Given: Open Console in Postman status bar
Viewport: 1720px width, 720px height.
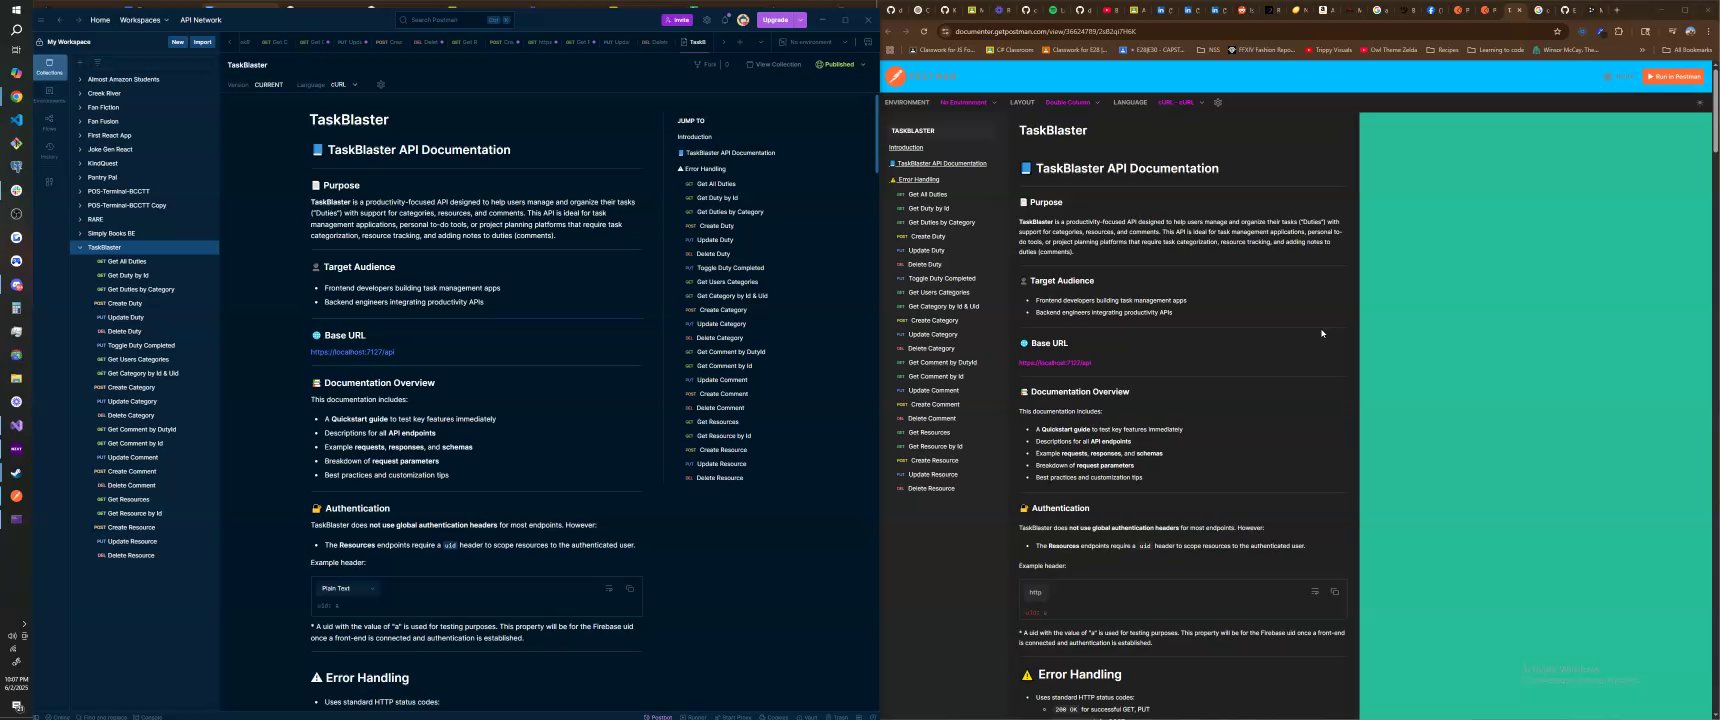Looking at the screenshot, I should click(149, 716).
